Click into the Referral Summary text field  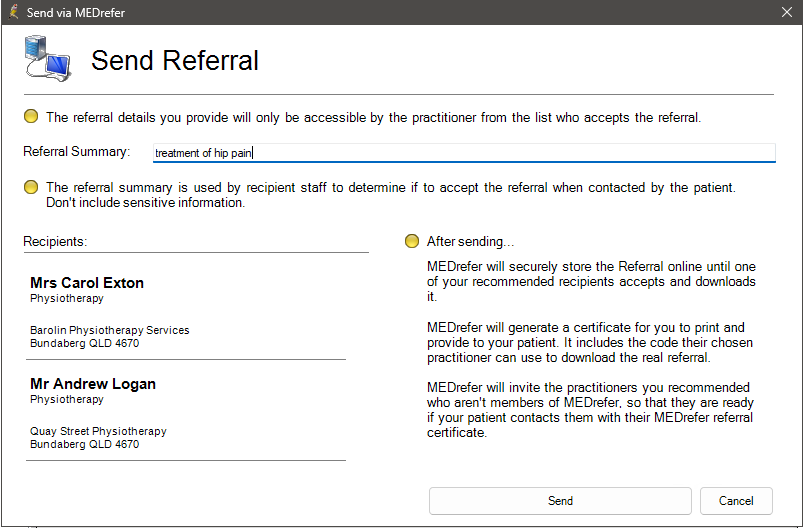pyautogui.click(x=464, y=153)
